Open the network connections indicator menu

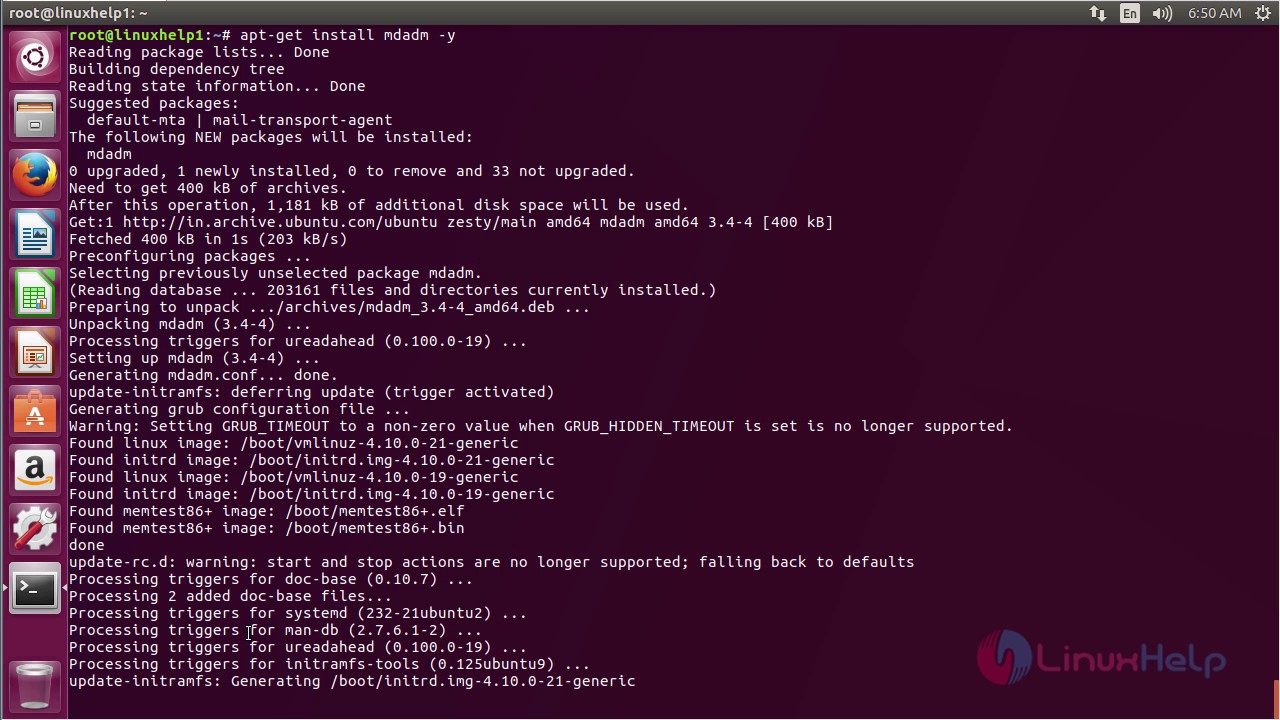pos(1098,13)
